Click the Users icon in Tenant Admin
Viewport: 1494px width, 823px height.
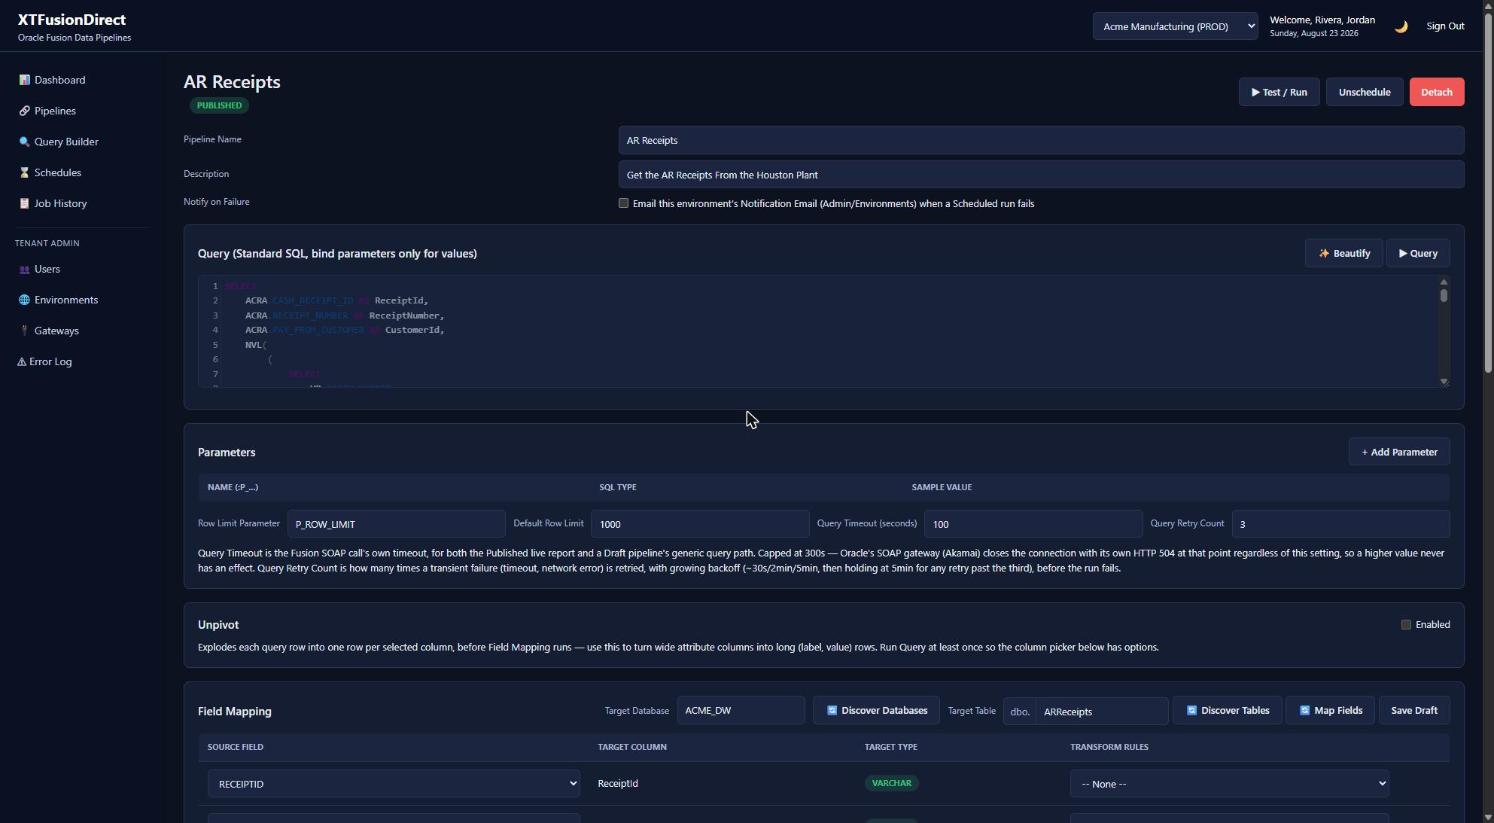[24, 269]
